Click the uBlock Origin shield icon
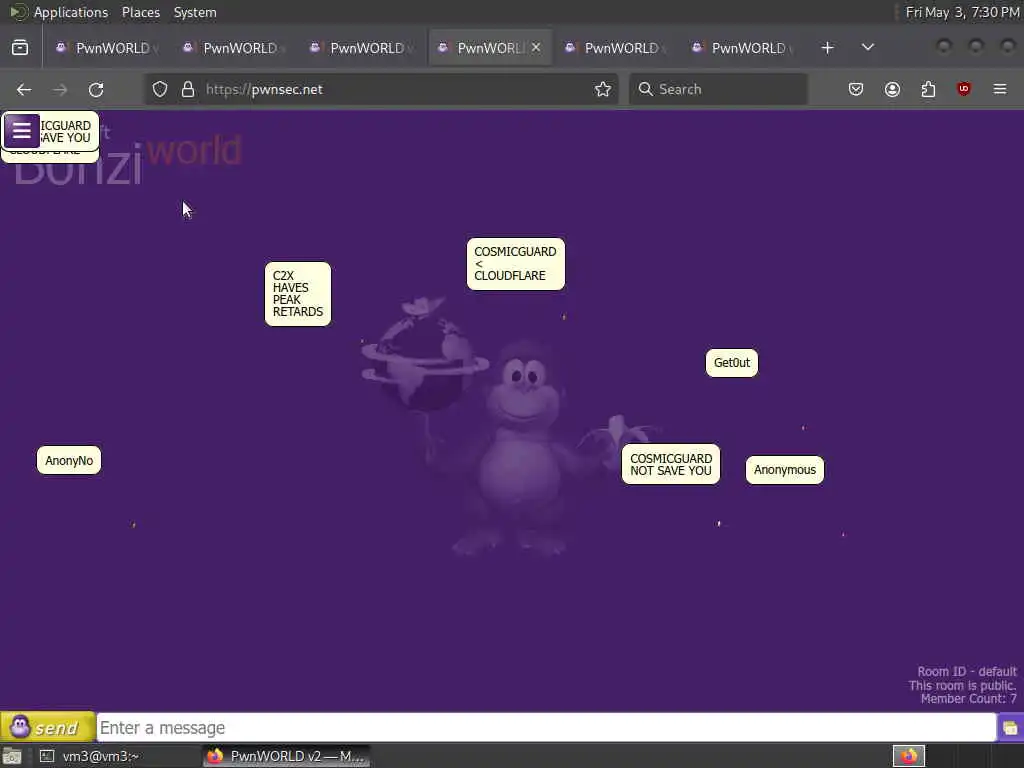The width and height of the screenshot is (1024, 768). [964, 89]
